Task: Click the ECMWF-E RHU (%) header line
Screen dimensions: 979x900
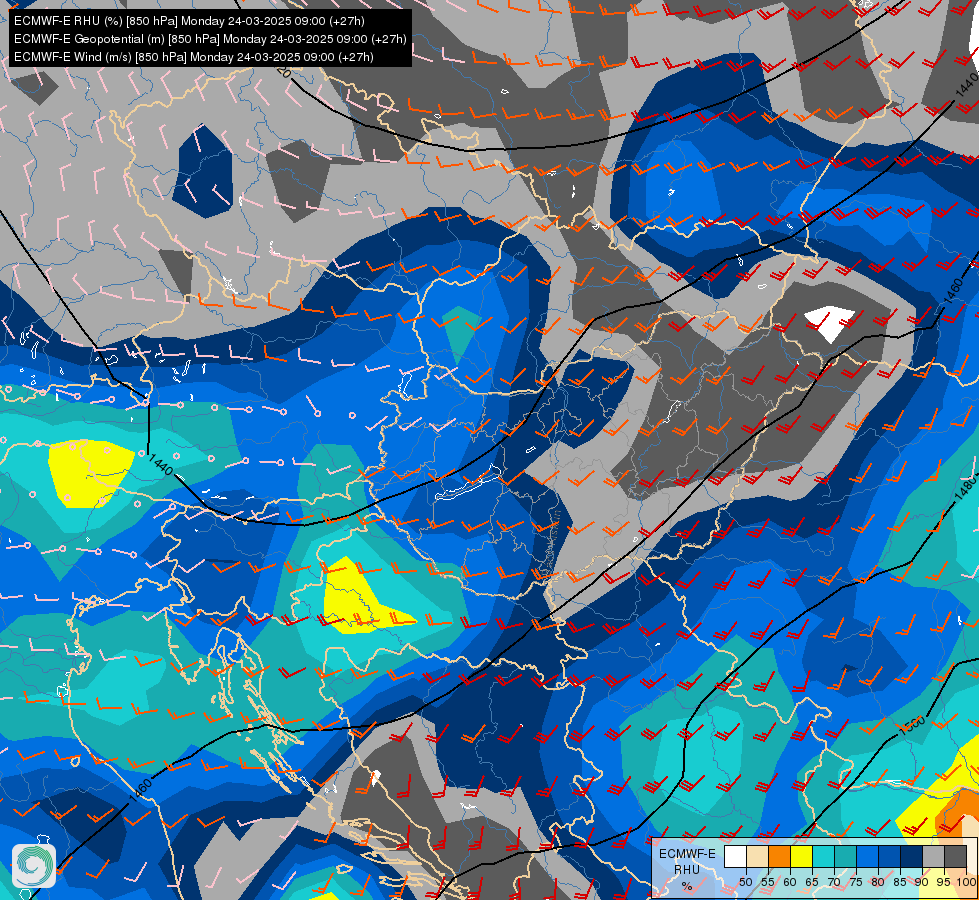Action: click(x=189, y=21)
